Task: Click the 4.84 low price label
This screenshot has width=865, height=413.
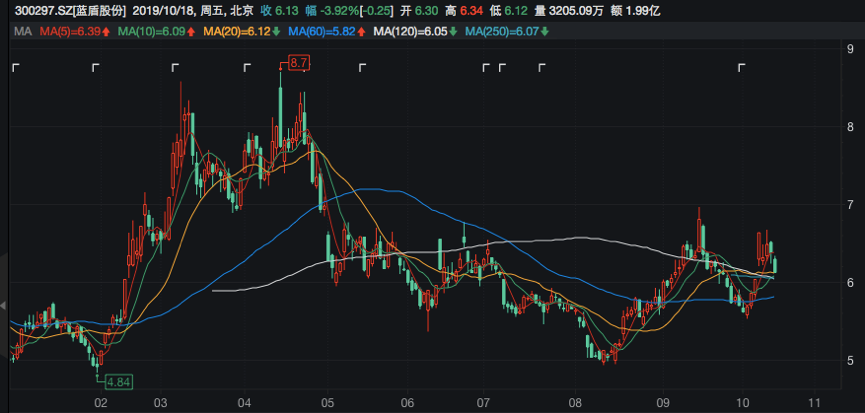Action: click(x=117, y=381)
